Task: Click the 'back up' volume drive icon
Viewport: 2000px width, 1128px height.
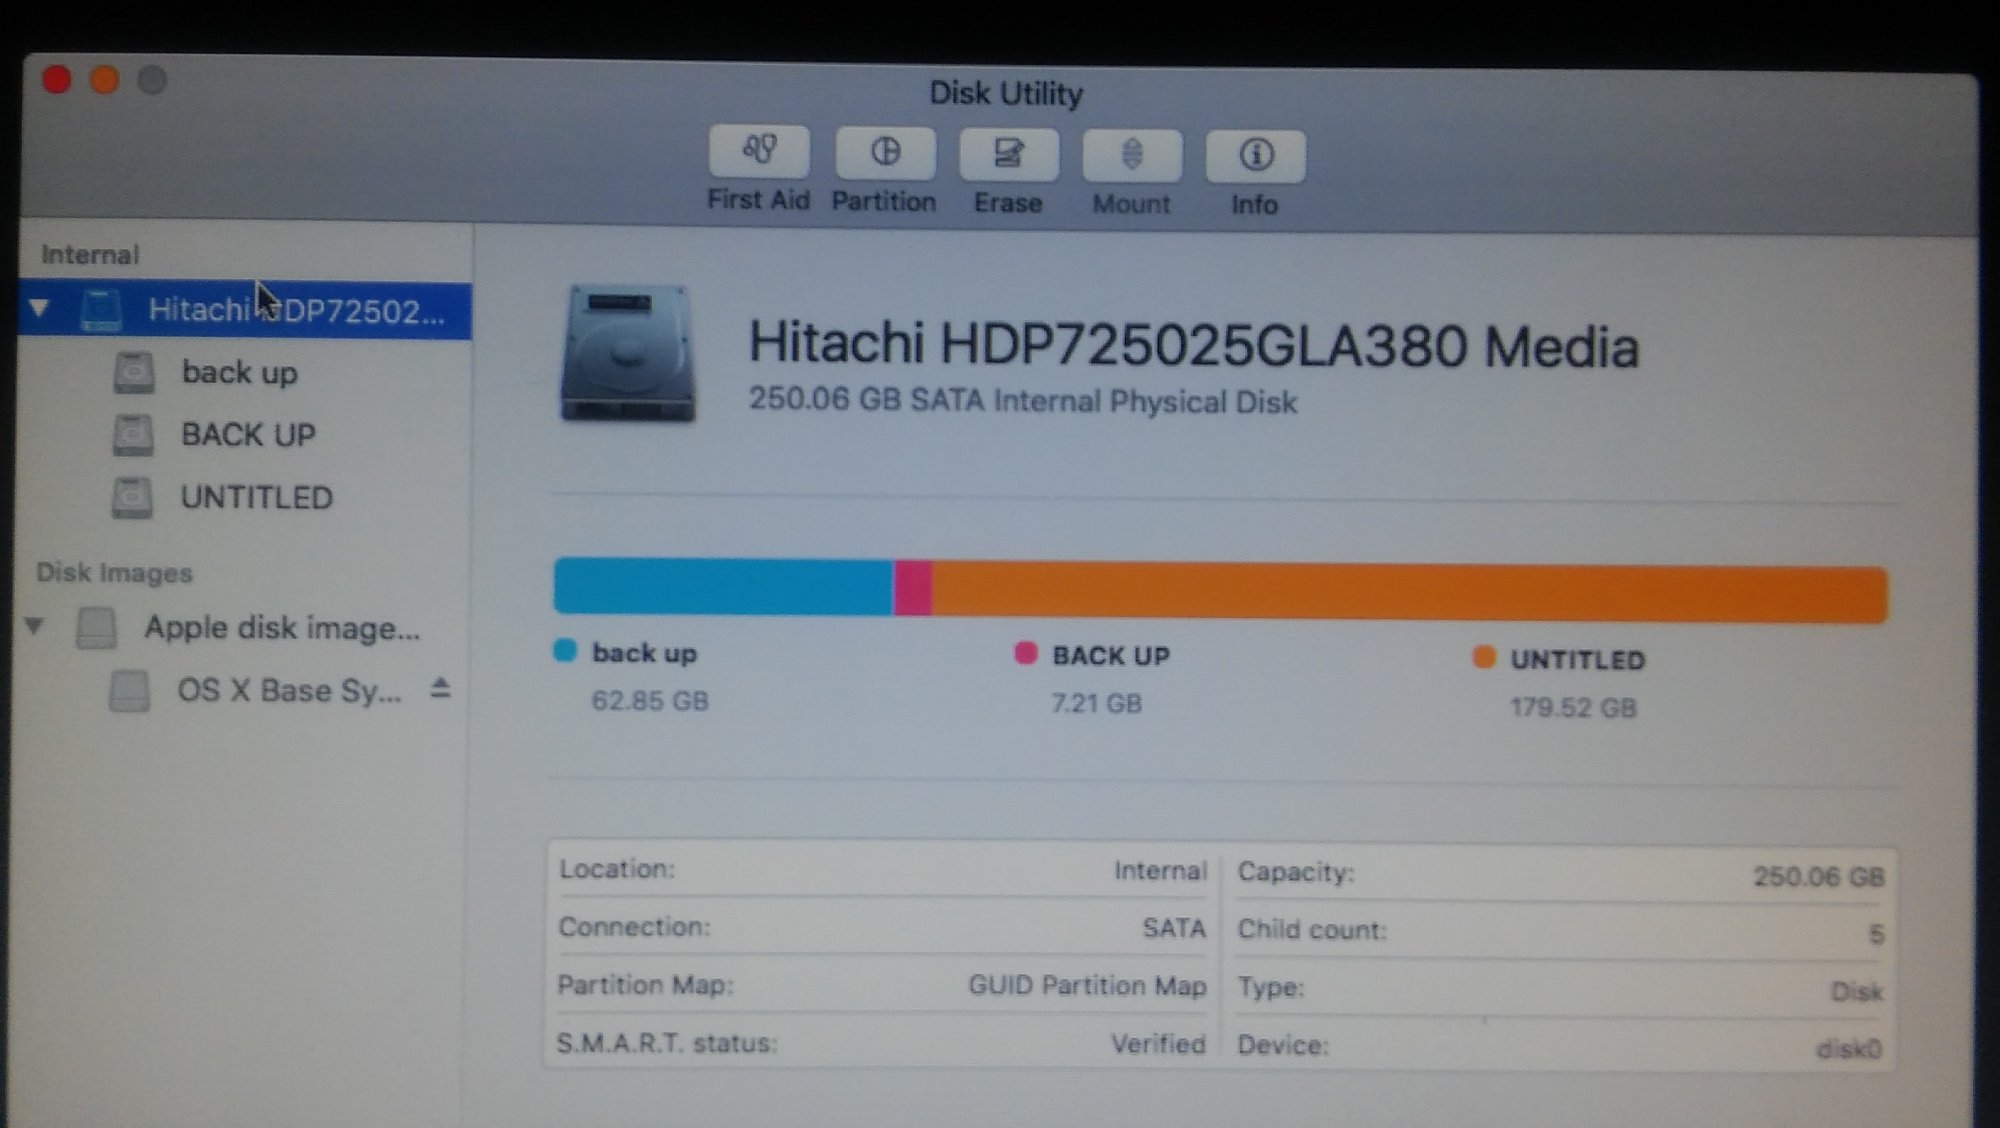Action: (x=133, y=372)
